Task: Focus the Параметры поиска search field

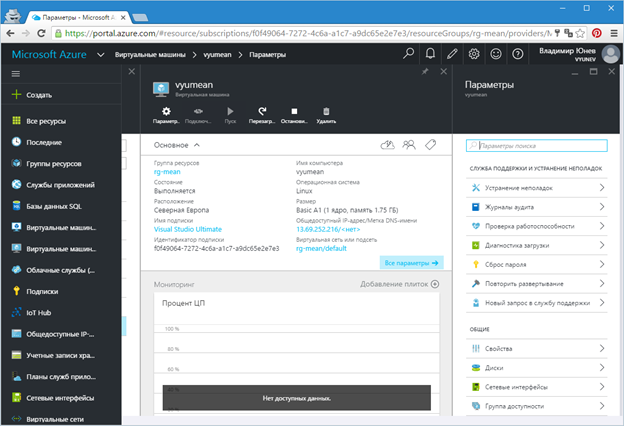Action: pyautogui.click(x=536, y=145)
